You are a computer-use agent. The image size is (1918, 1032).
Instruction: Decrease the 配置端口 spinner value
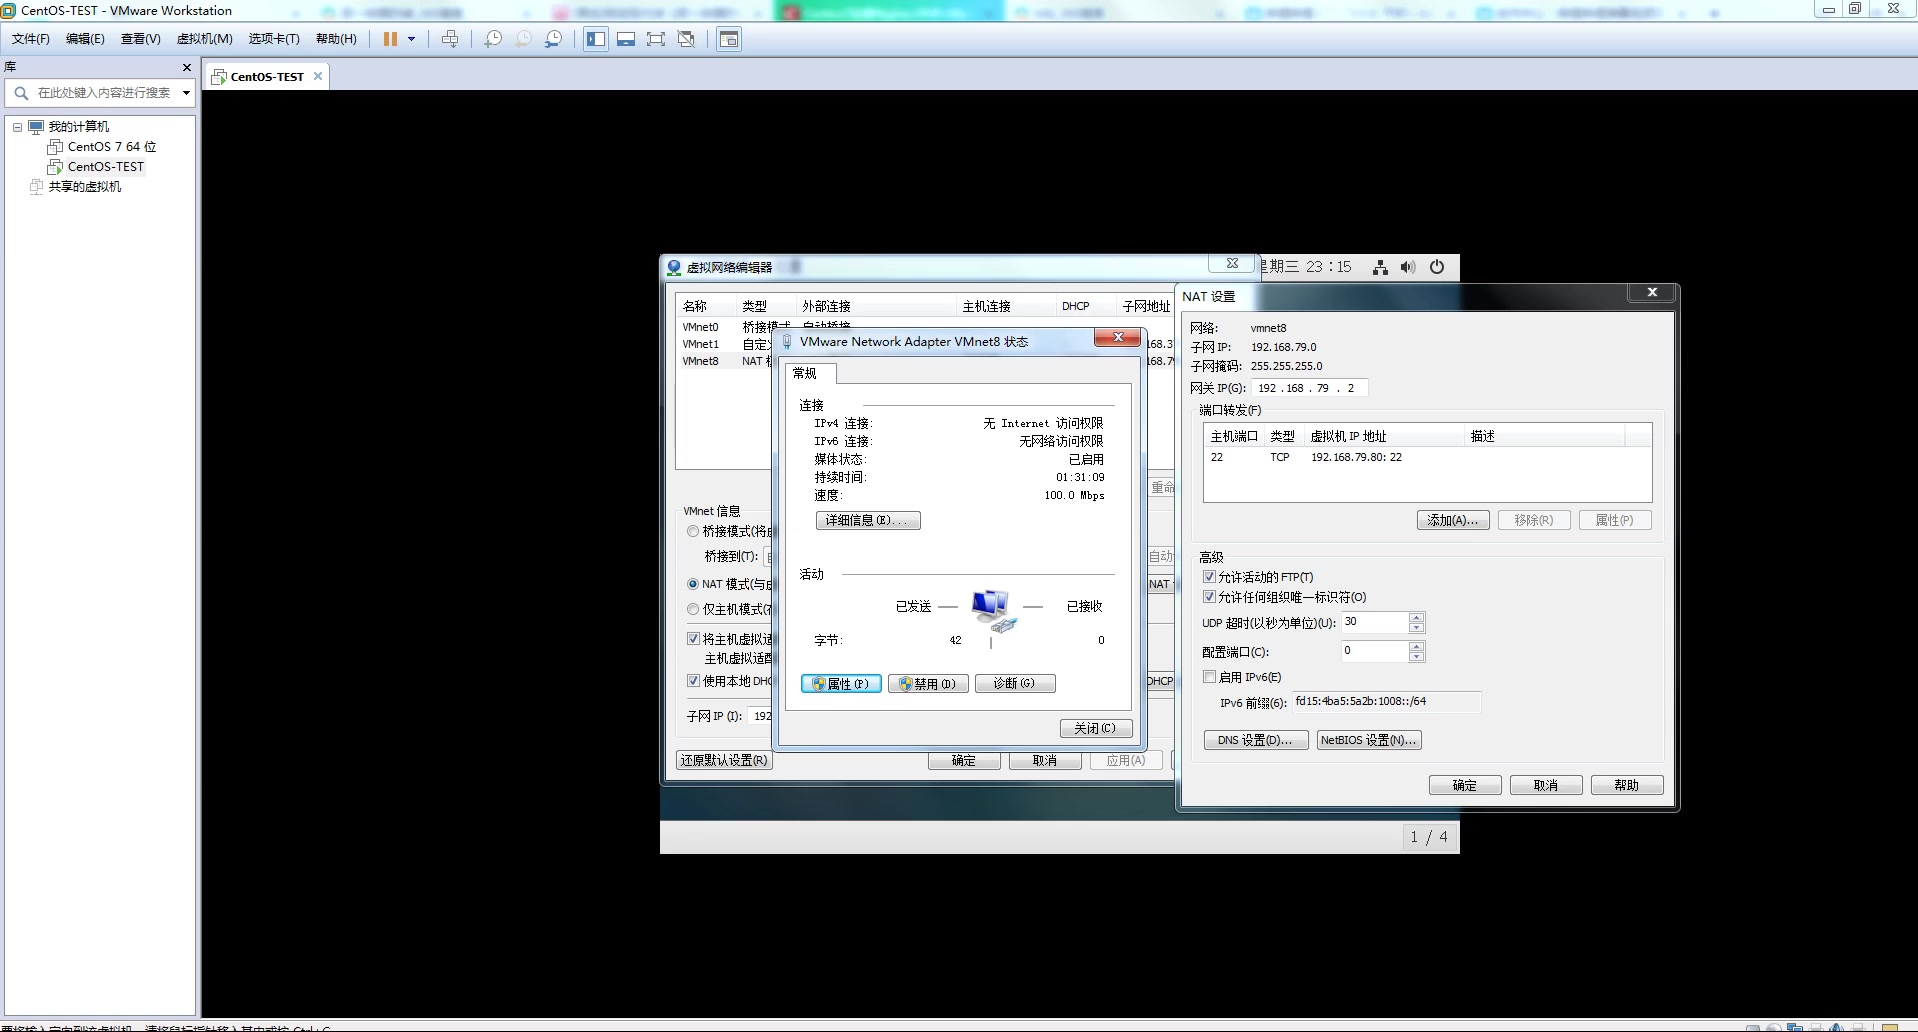tap(1416, 657)
